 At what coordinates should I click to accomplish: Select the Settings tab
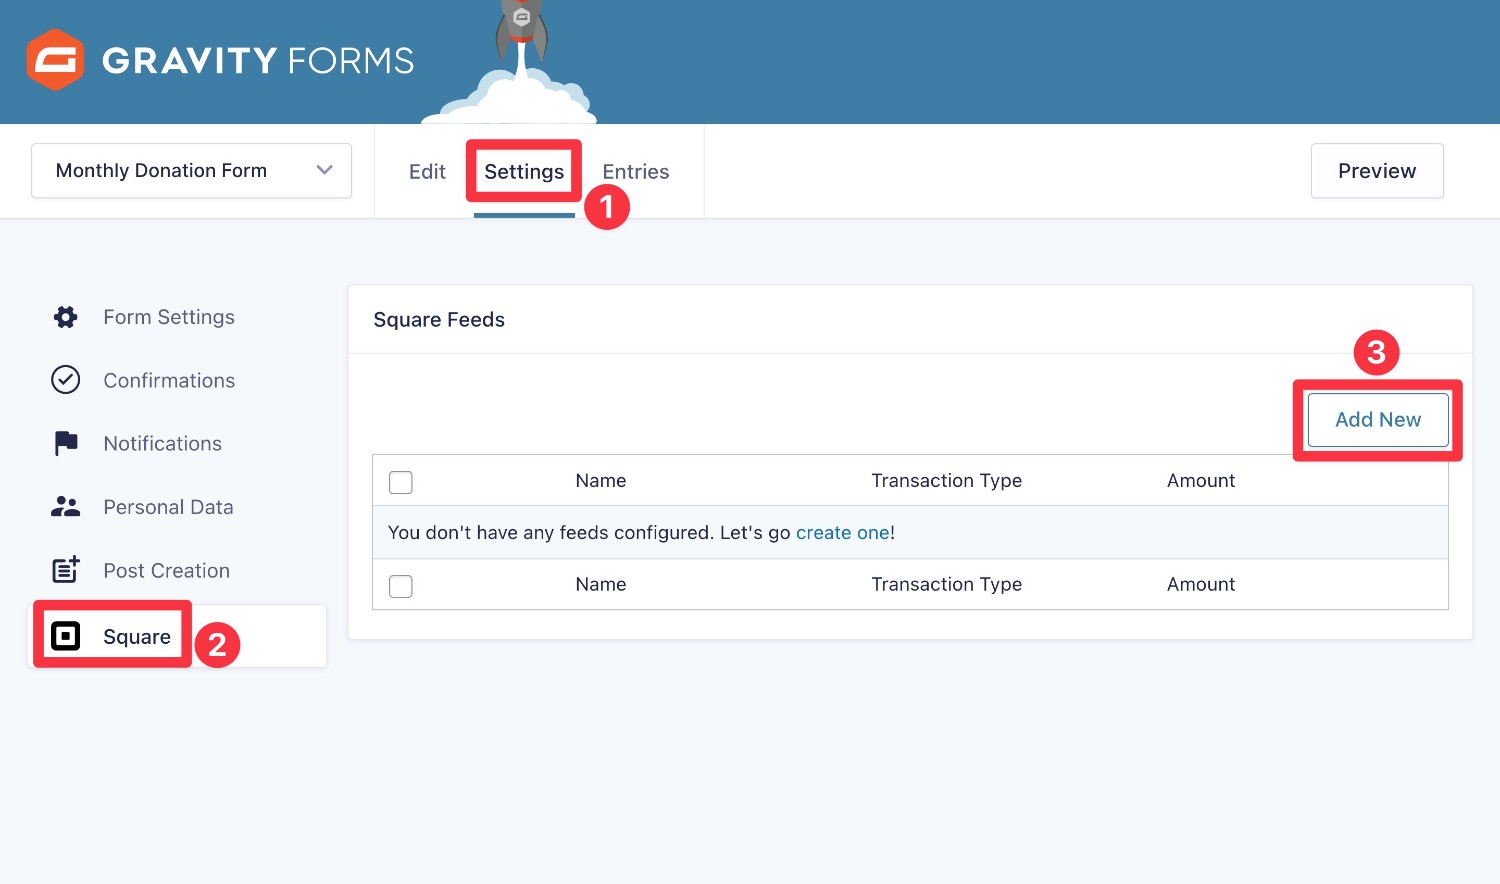point(524,172)
